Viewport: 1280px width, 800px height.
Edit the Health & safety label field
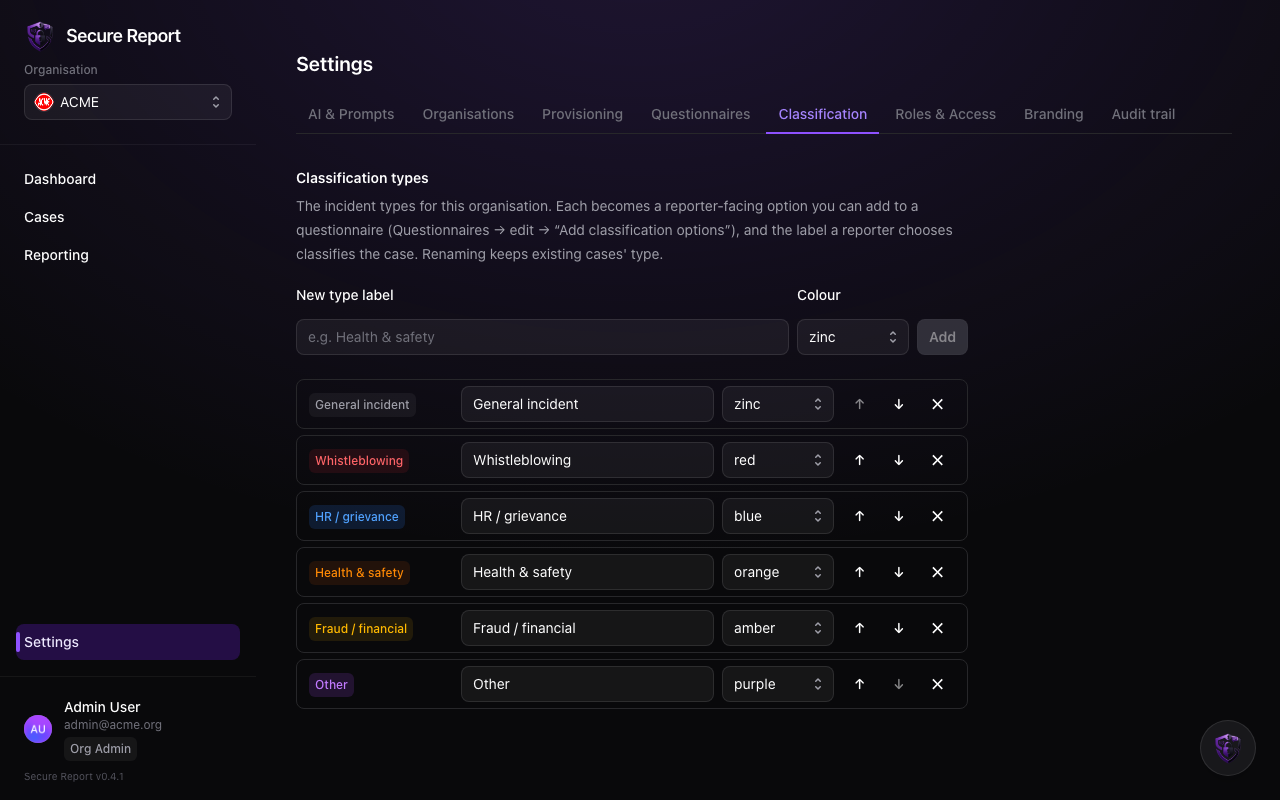[587, 572]
